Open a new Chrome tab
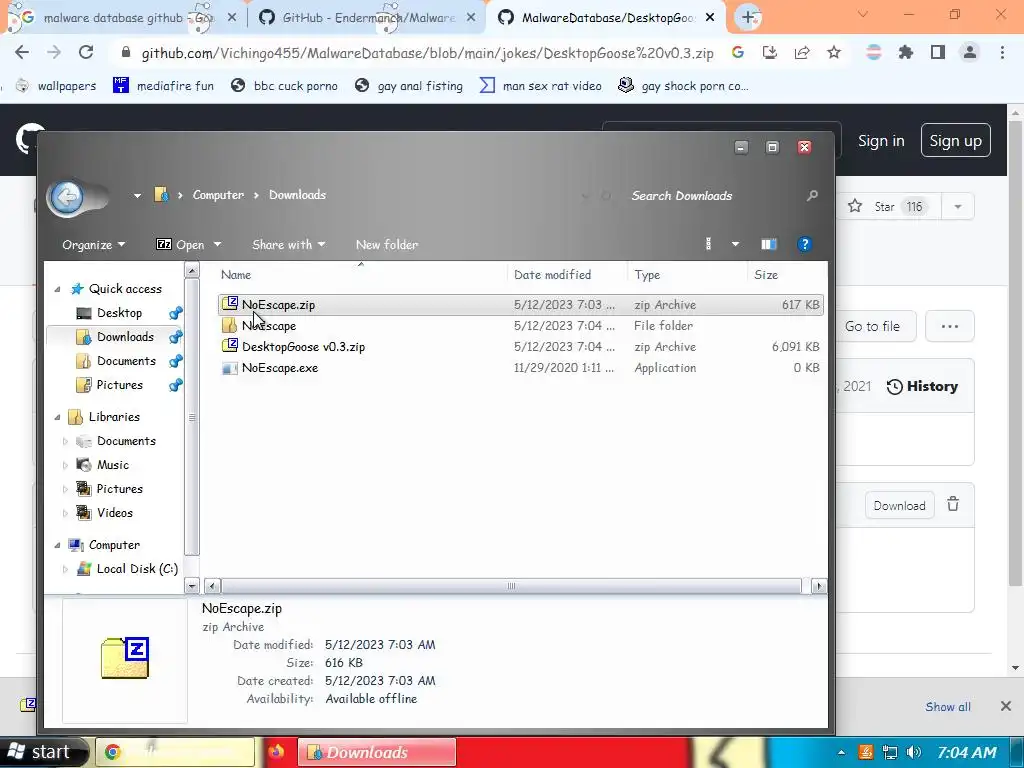The height and width of the screenshot is (768, 1024). point(748,18)
